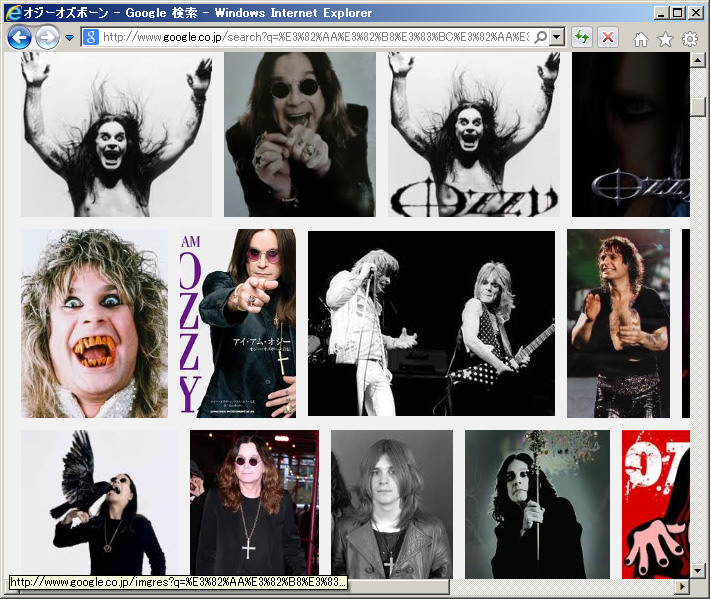
Task: Click the vertical scrollbar thumb
Action: [x=698, y=107]
